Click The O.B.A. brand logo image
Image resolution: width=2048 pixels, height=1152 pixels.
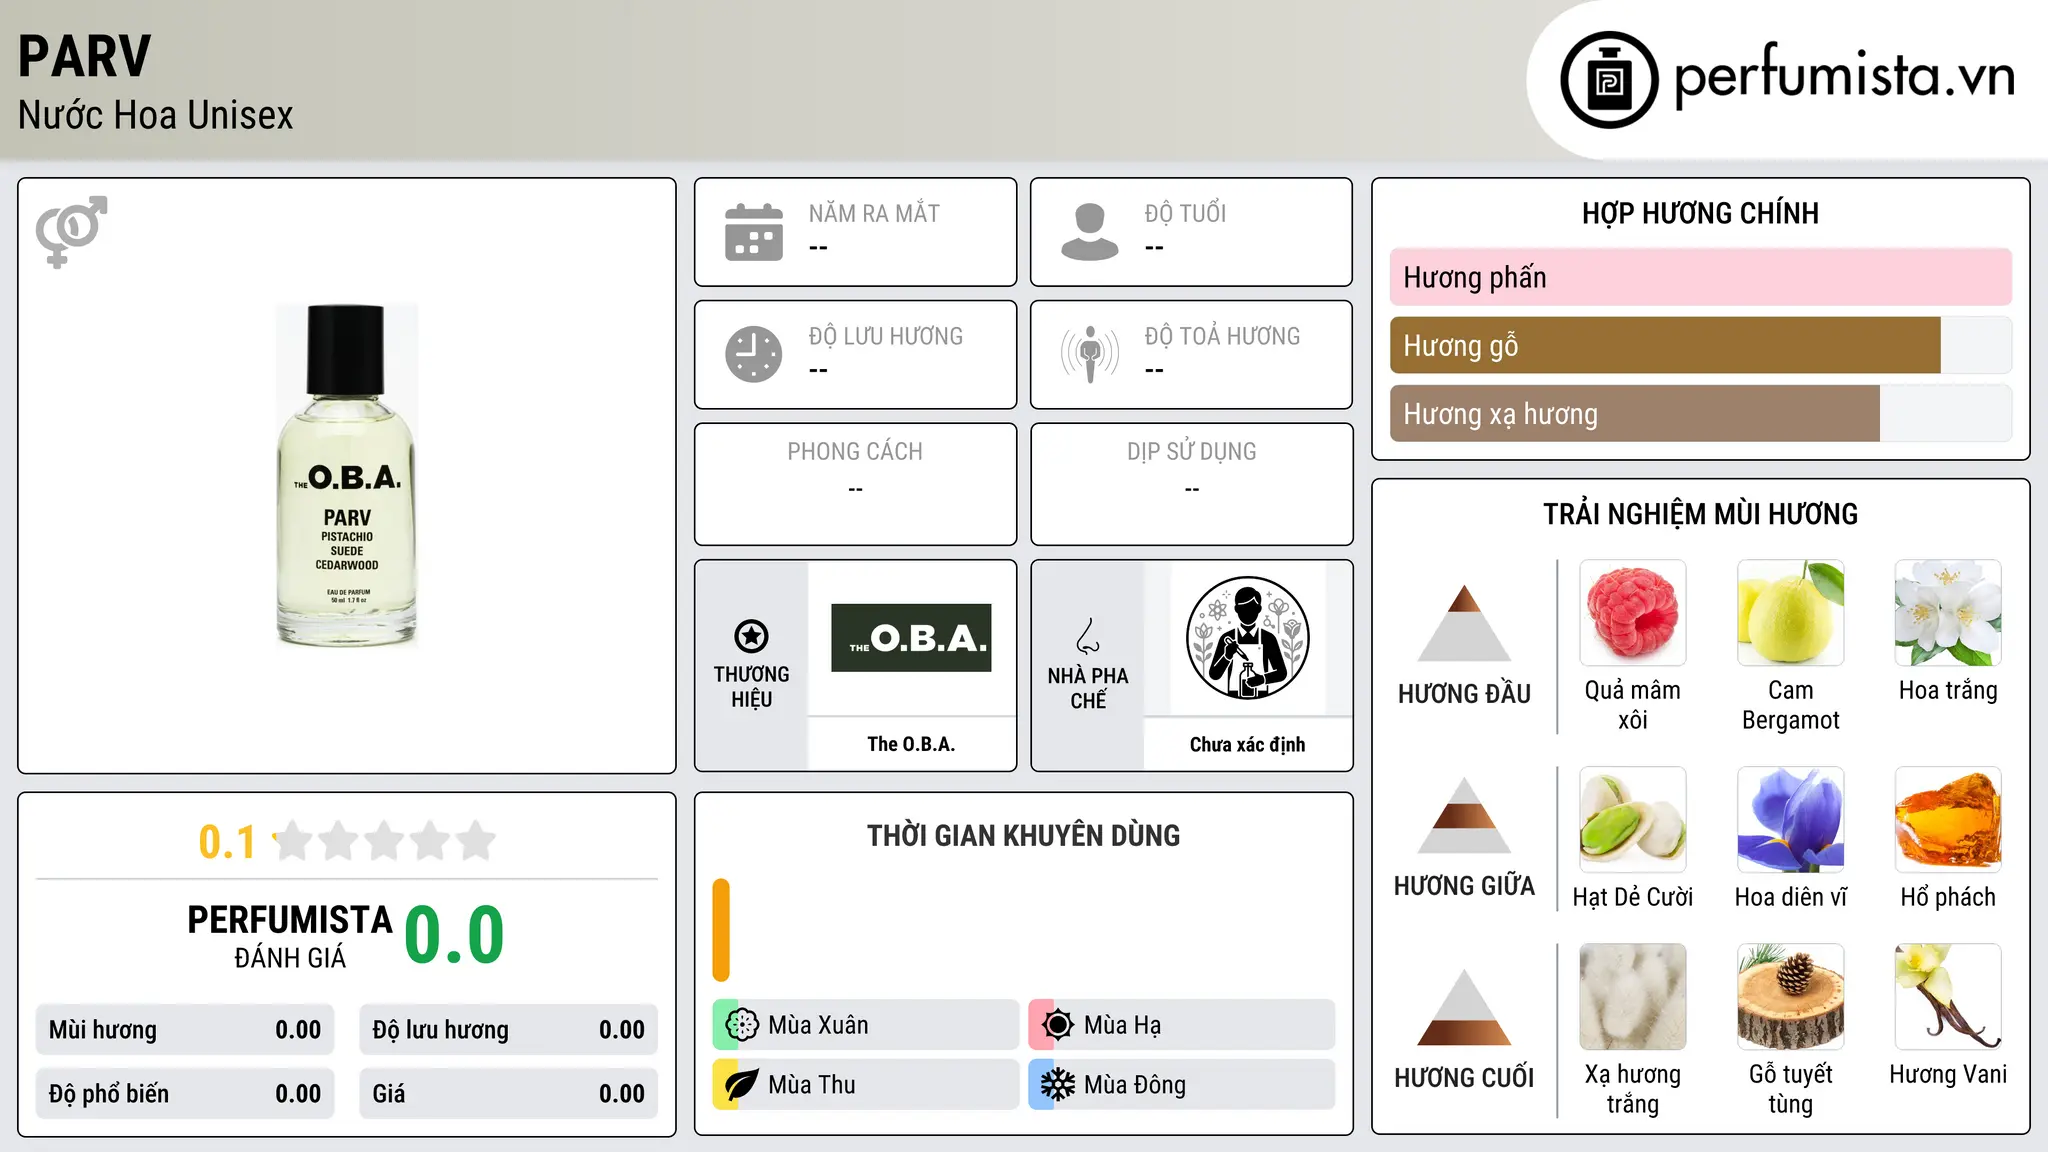[911, 638]
